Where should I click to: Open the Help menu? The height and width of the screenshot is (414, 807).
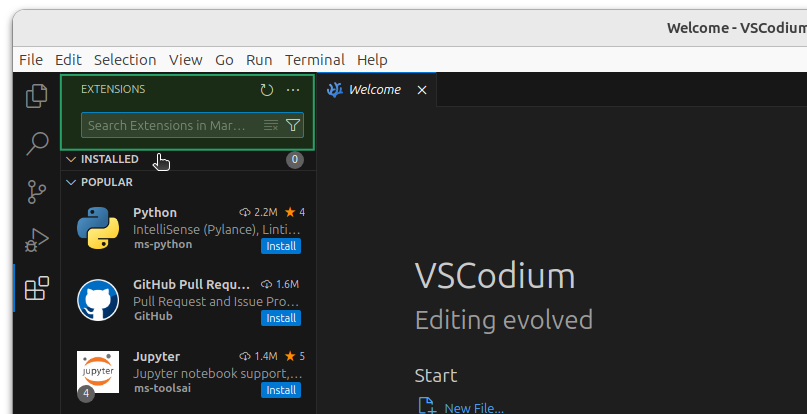[x=372, y=60]
